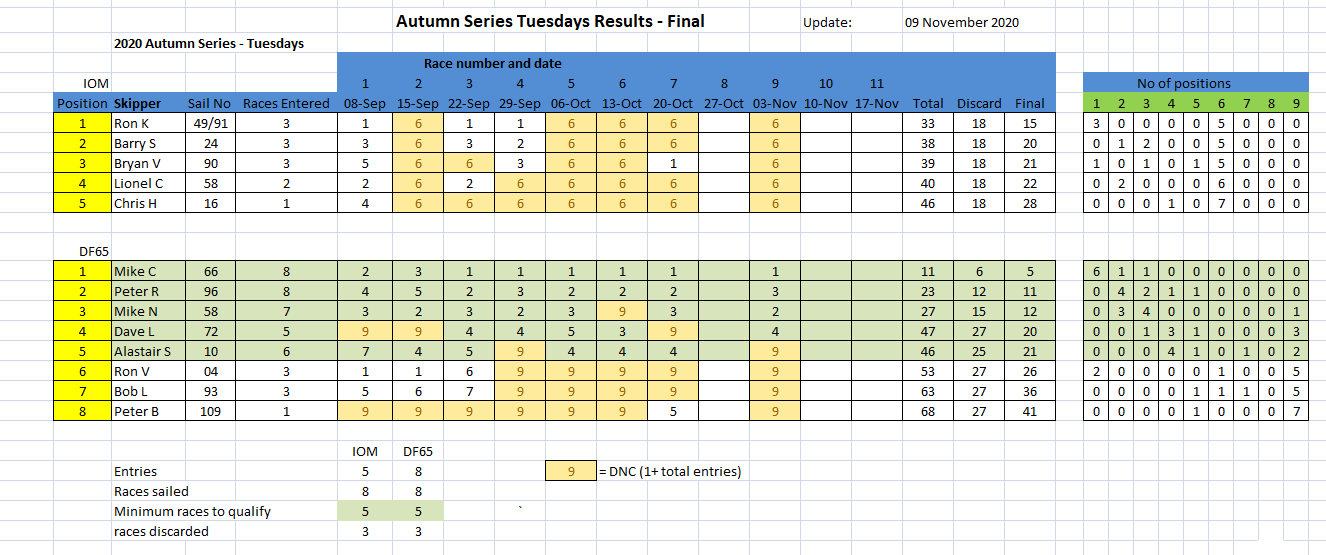
Task: Click the yellow DNC legend cell
Action: [570, 471]
